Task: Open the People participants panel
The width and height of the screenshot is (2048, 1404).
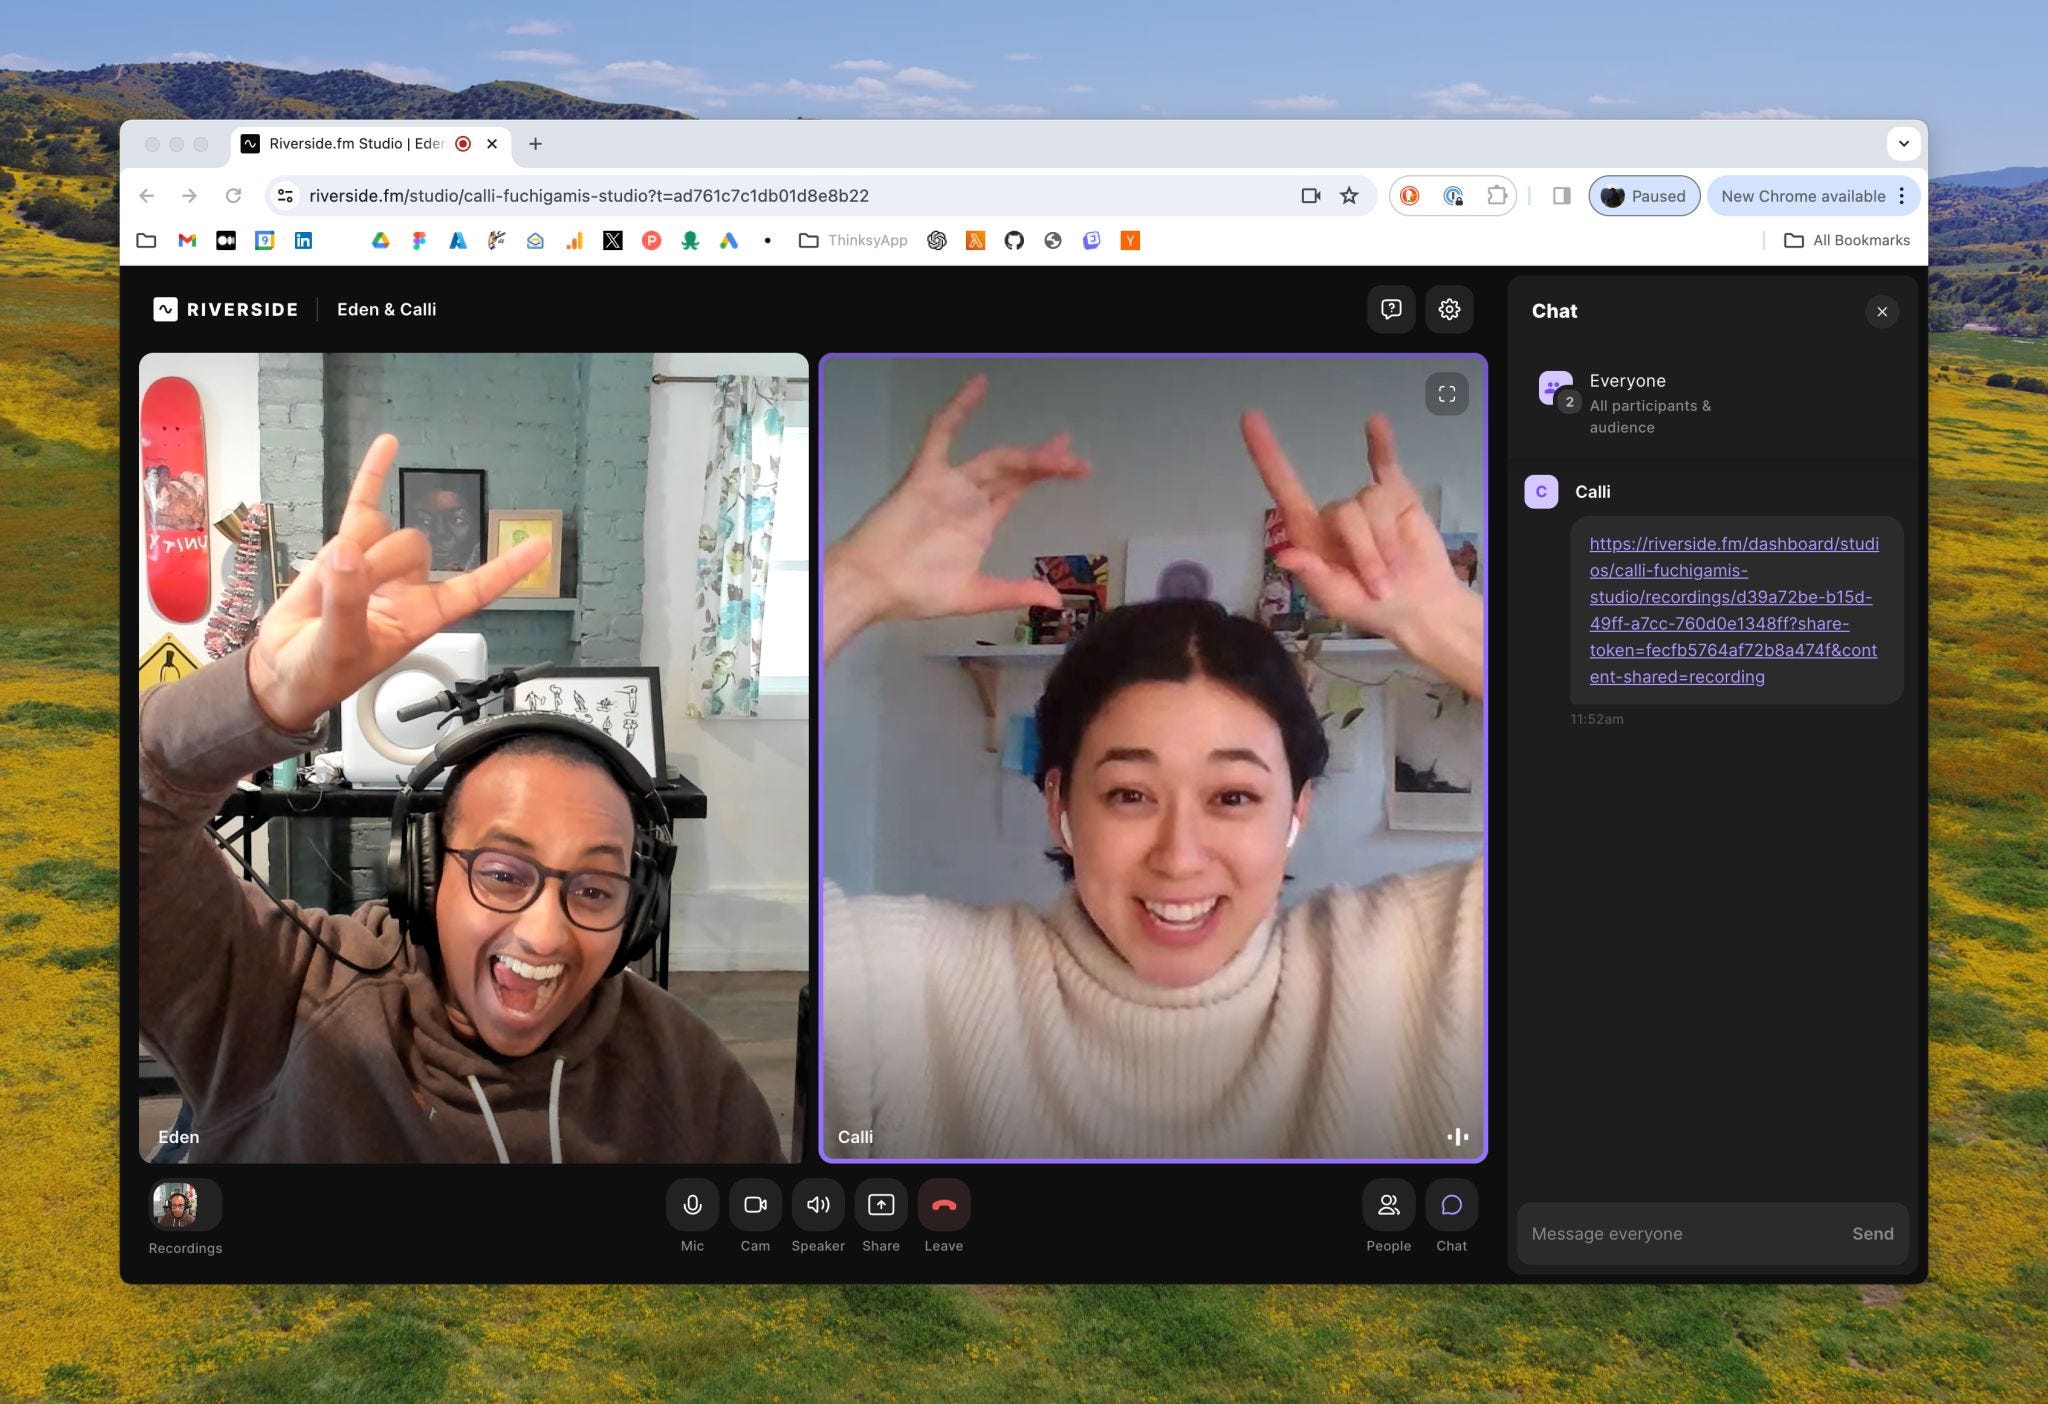Action: coord(1389,1205)
